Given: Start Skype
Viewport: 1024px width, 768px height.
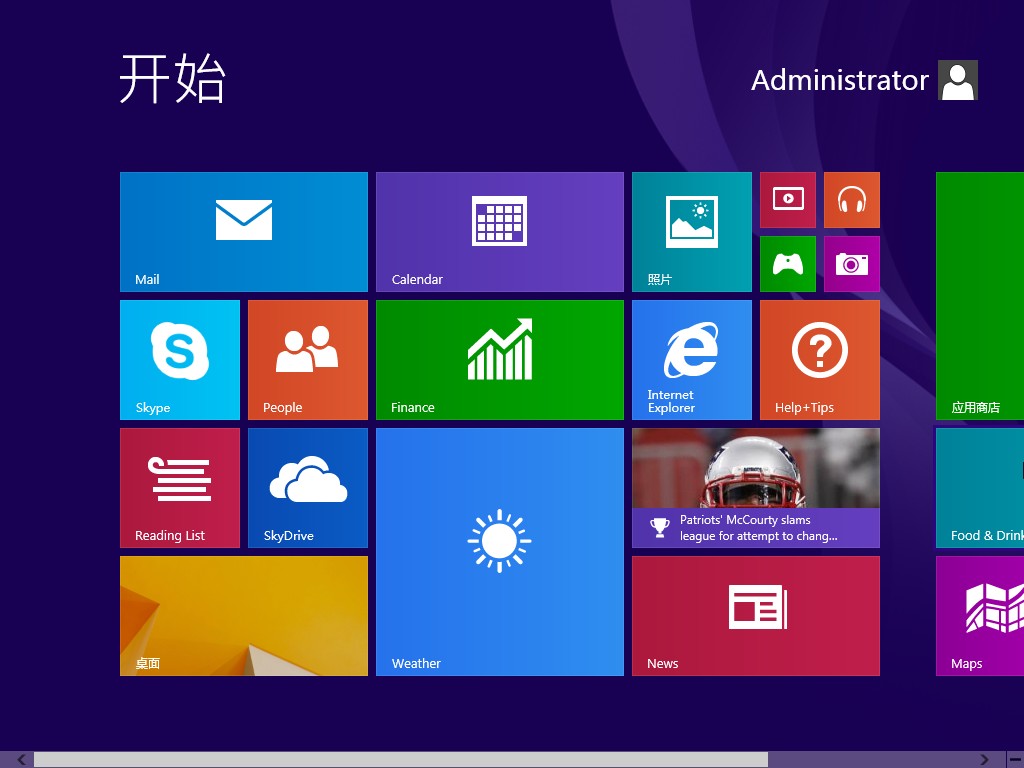Looking at the screenshot, I should (179, 359).
